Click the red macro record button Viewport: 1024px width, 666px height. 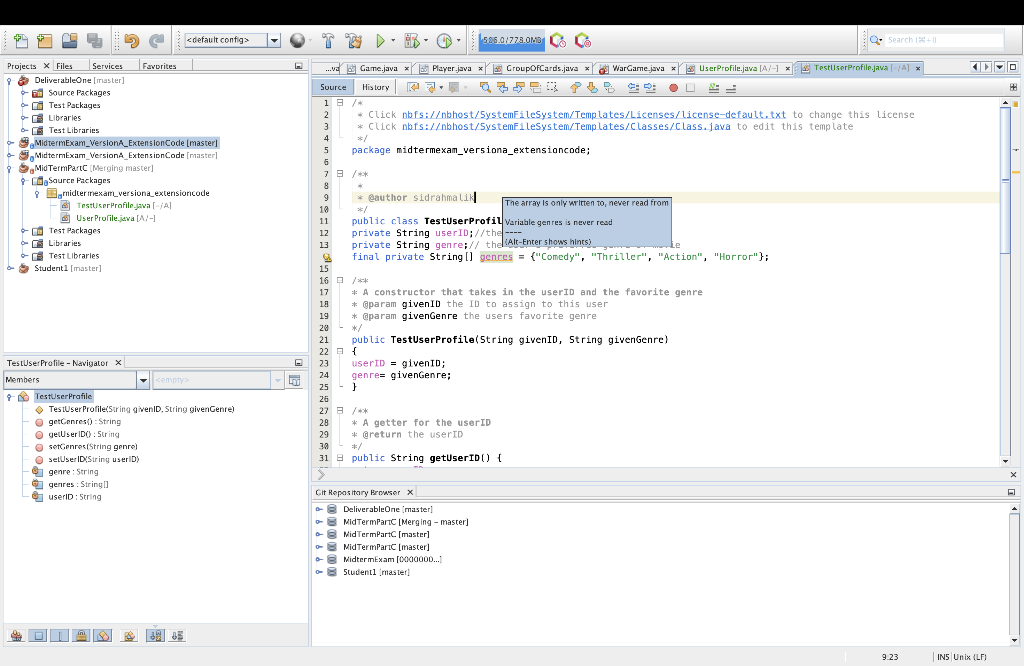pos(674,88)
